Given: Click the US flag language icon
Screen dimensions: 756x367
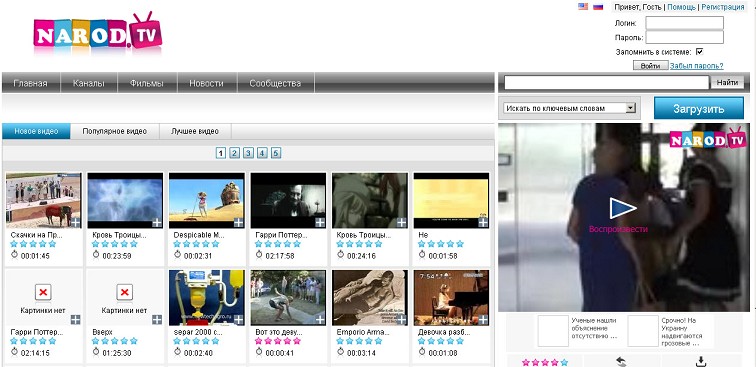Looking at the screenshot, I should [x=583, y=7].
